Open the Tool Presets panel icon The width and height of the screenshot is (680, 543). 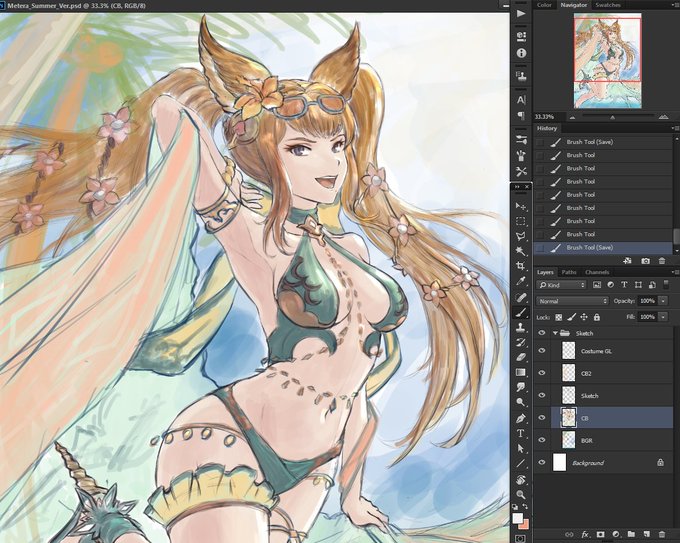(x=521, y=171)
